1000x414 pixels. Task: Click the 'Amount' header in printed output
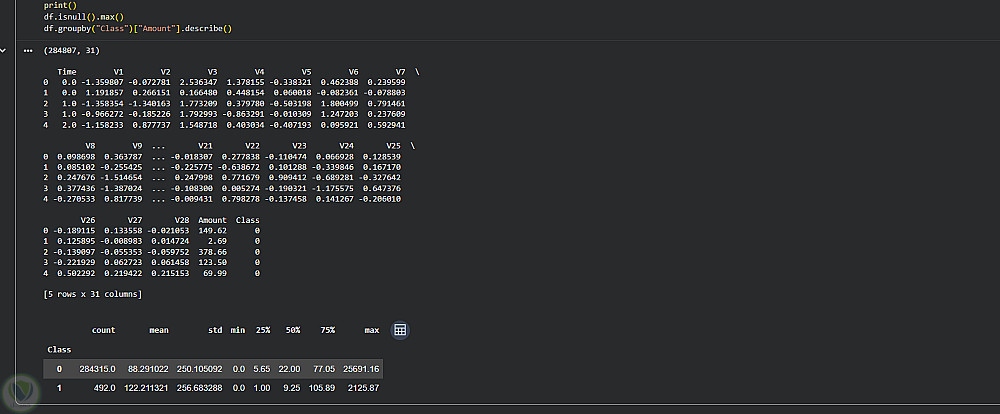click(x=212, y=220)
